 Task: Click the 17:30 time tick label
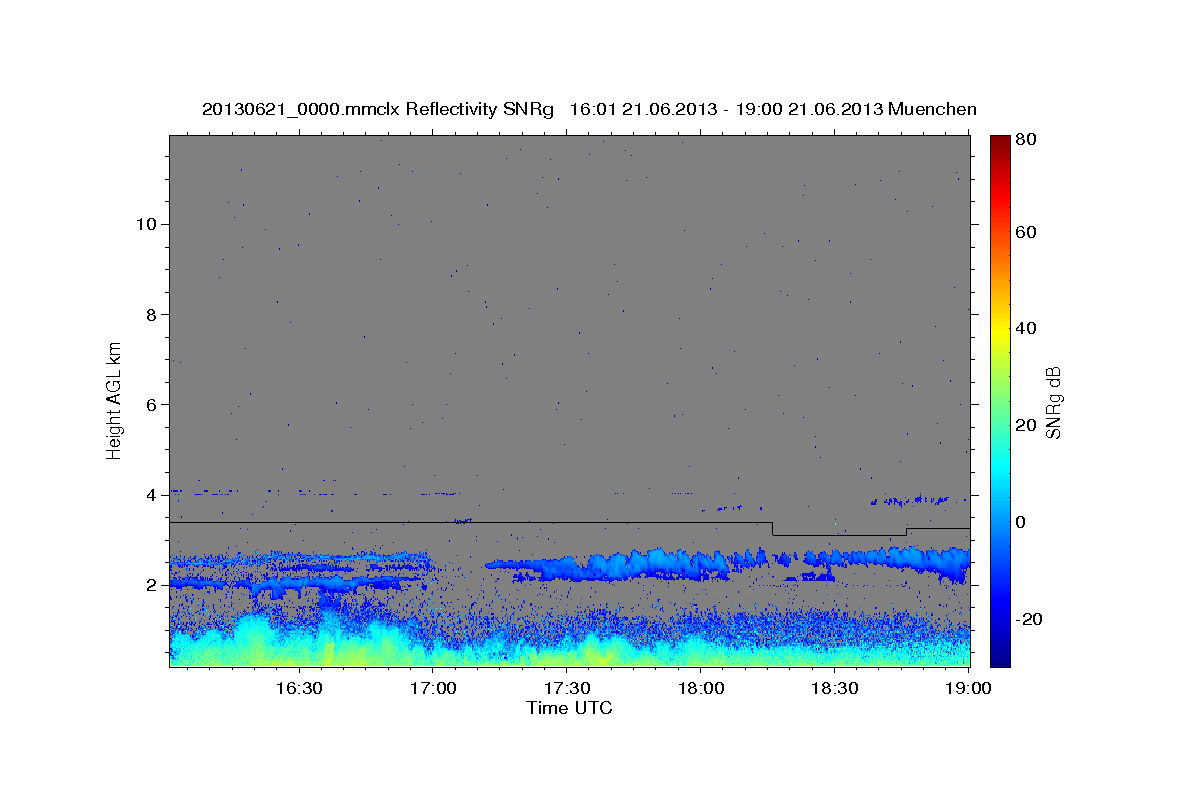(568, 688)
